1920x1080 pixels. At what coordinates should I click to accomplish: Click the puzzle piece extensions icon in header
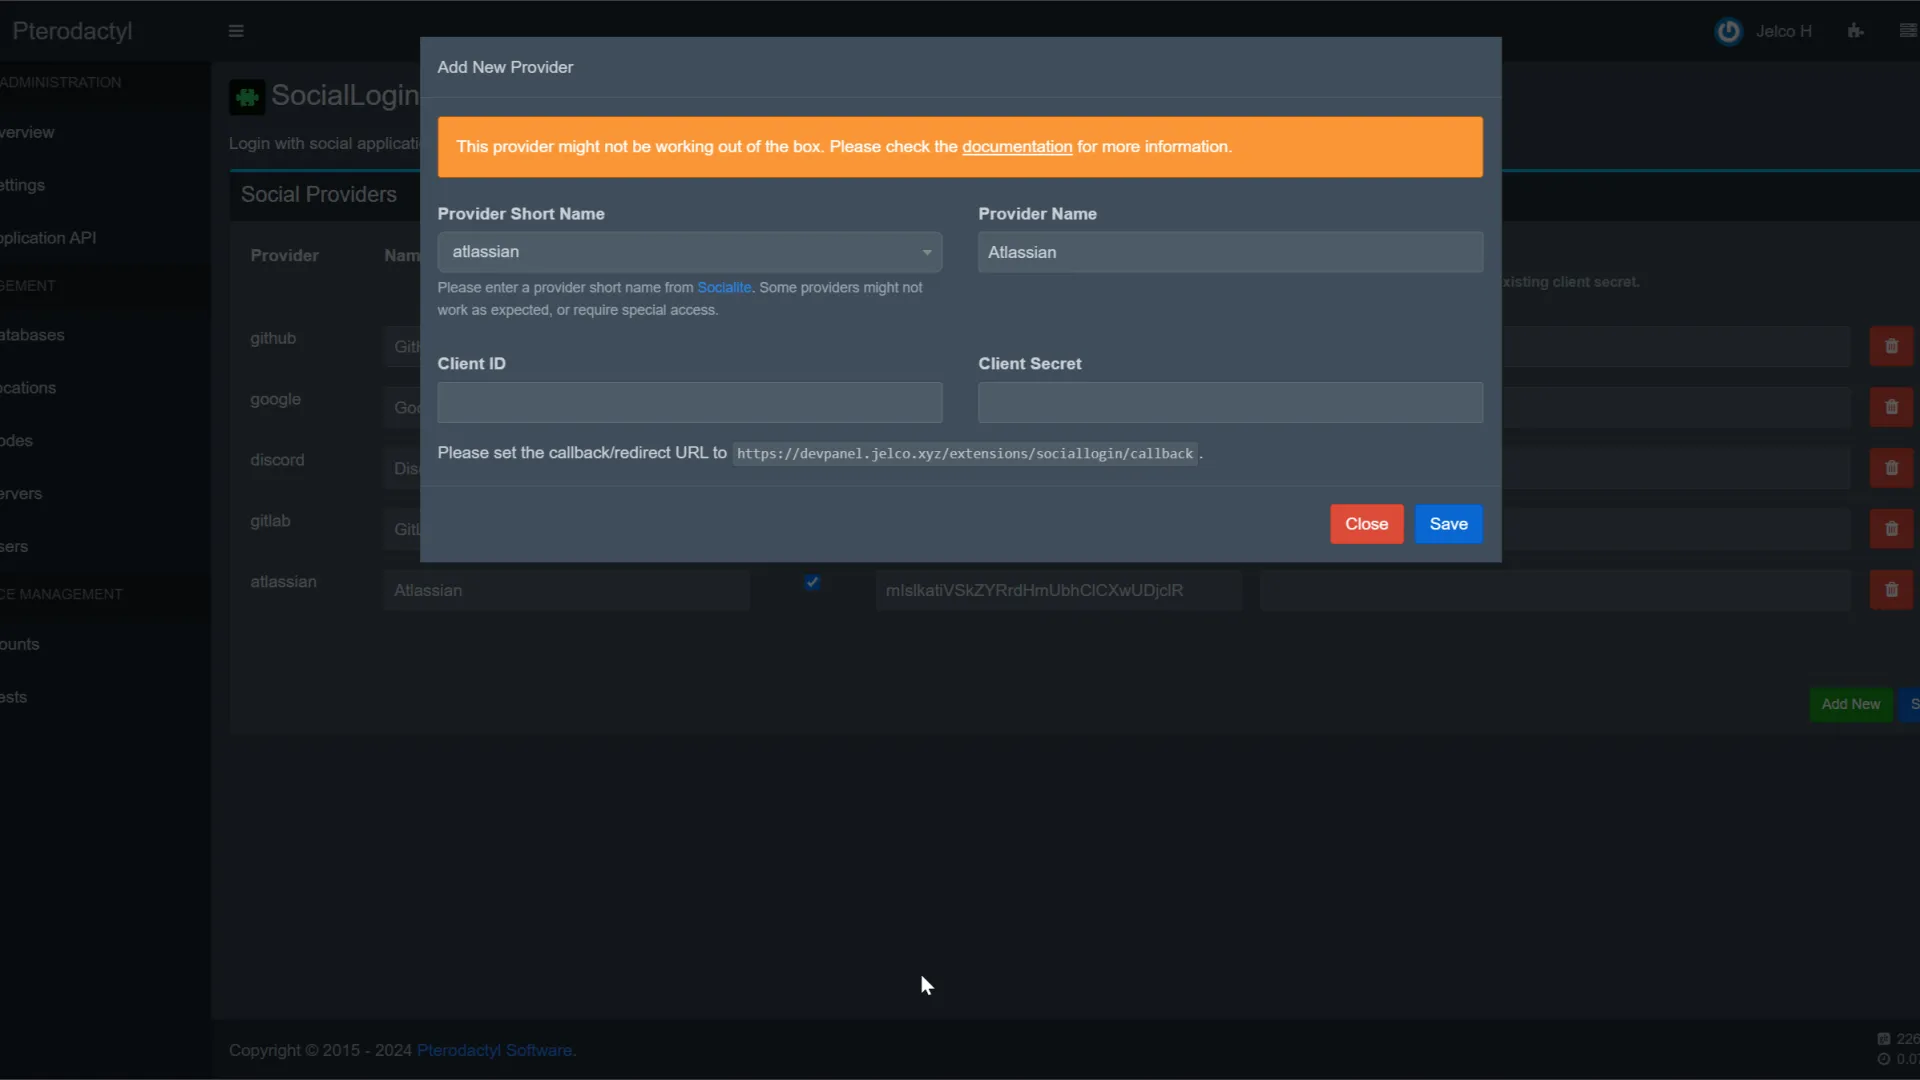pyautogui.click(x=1856, y=31)
